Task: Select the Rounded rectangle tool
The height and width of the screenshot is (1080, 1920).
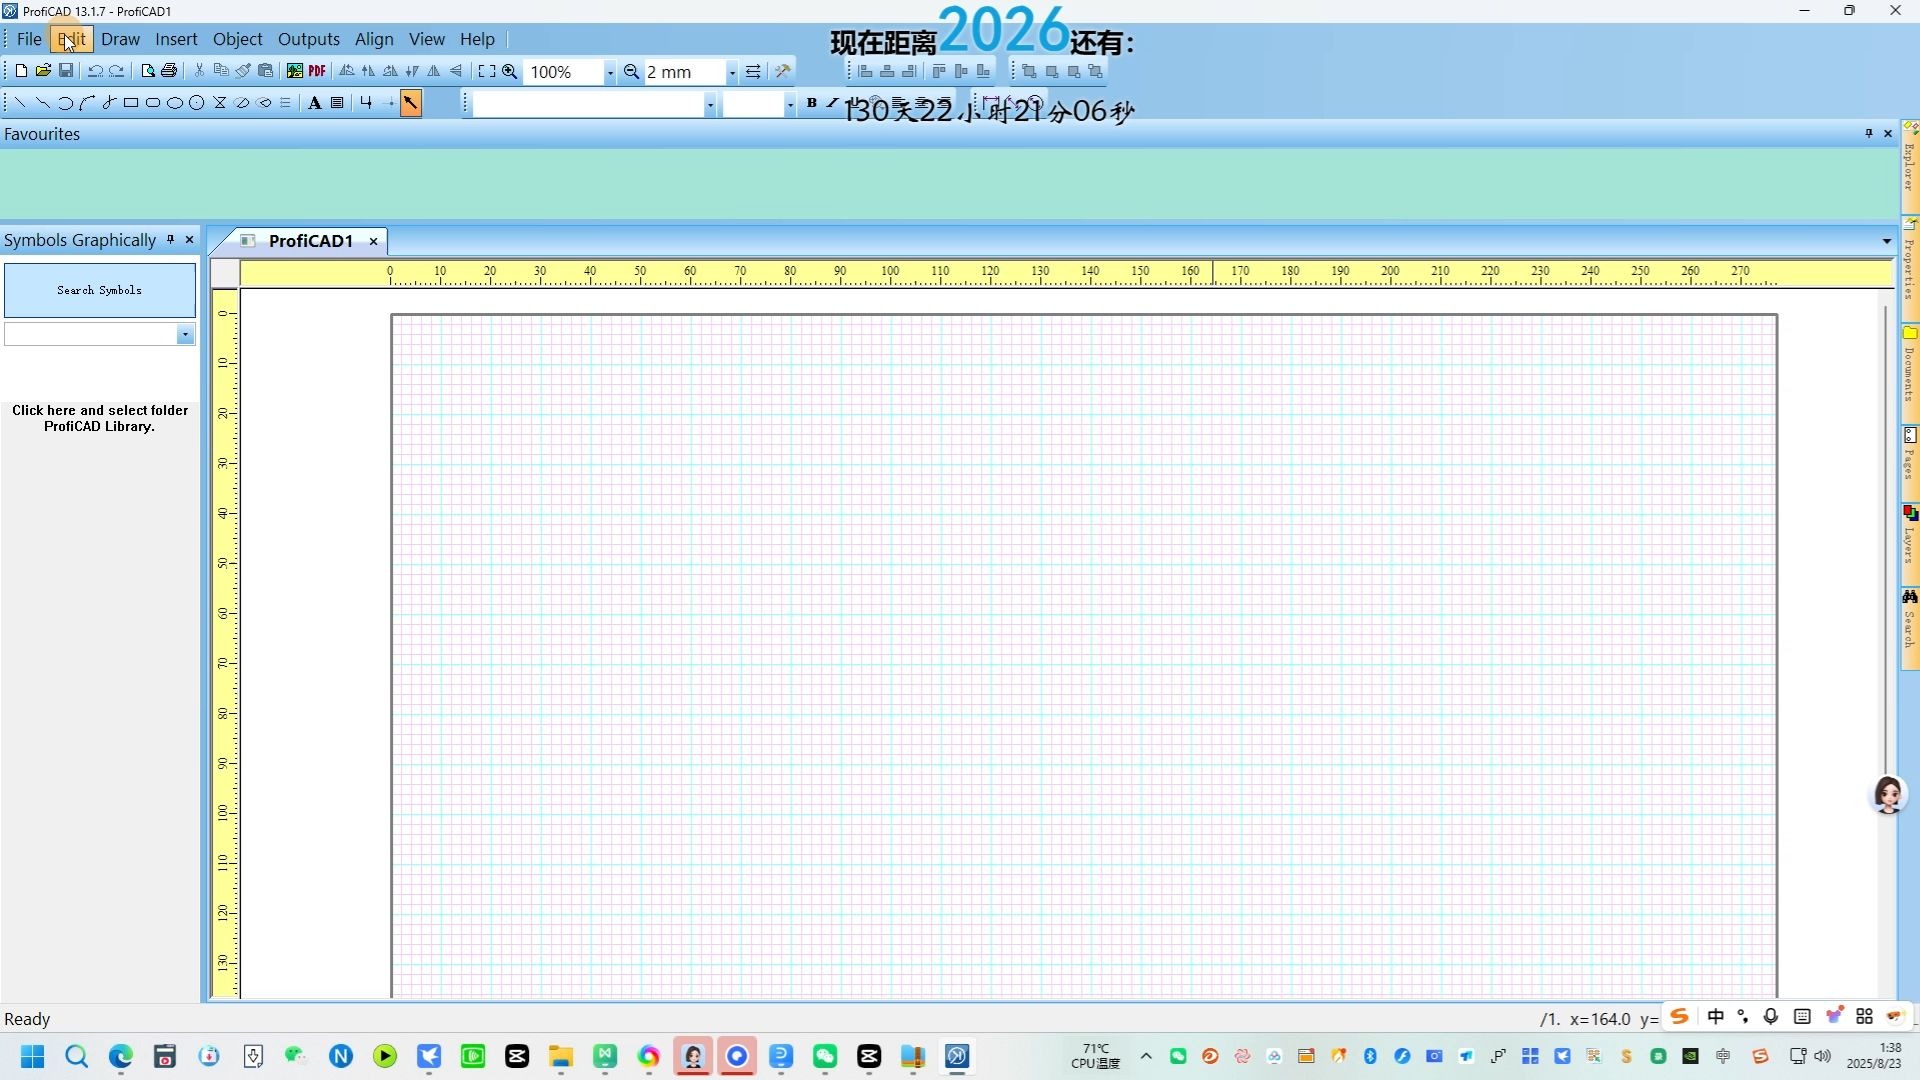Action: tap(153, 102)
